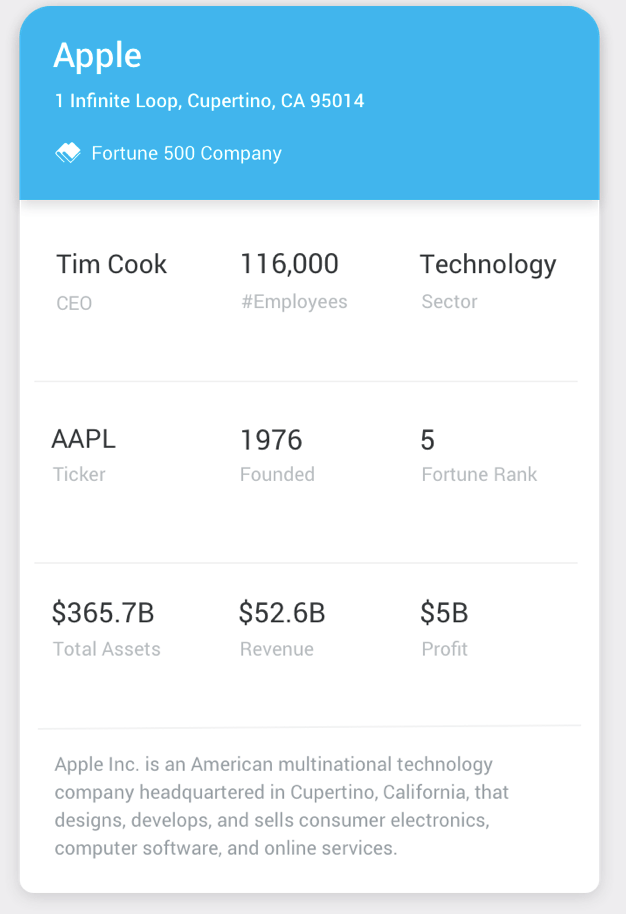Select the AAPL ticker symbol
Viewport: 626px width, 914px height.
click(x=84, y=438)
